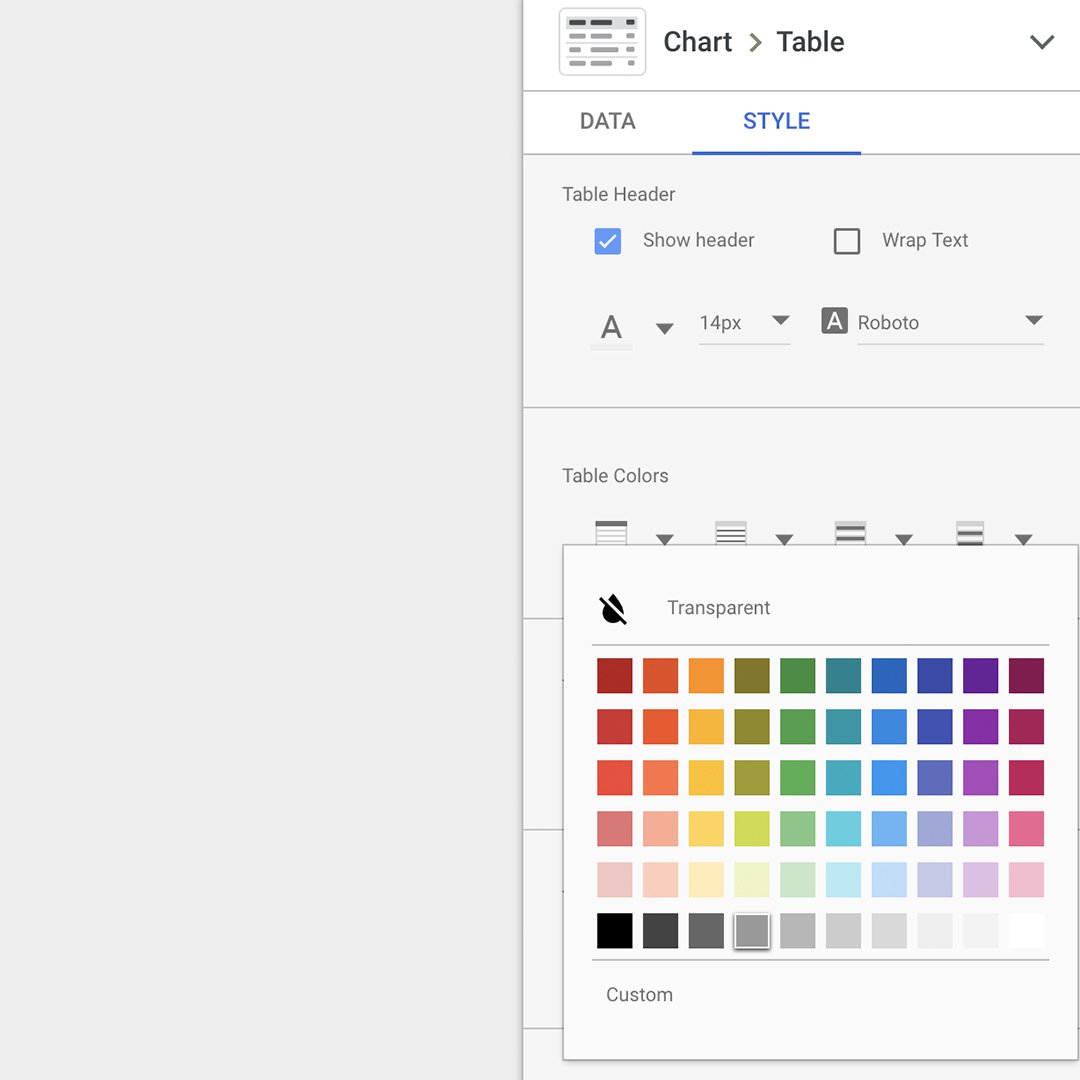1080x1080 pixels.
Task: Open the header font color dropdown arrow
Action: point(664,329)
